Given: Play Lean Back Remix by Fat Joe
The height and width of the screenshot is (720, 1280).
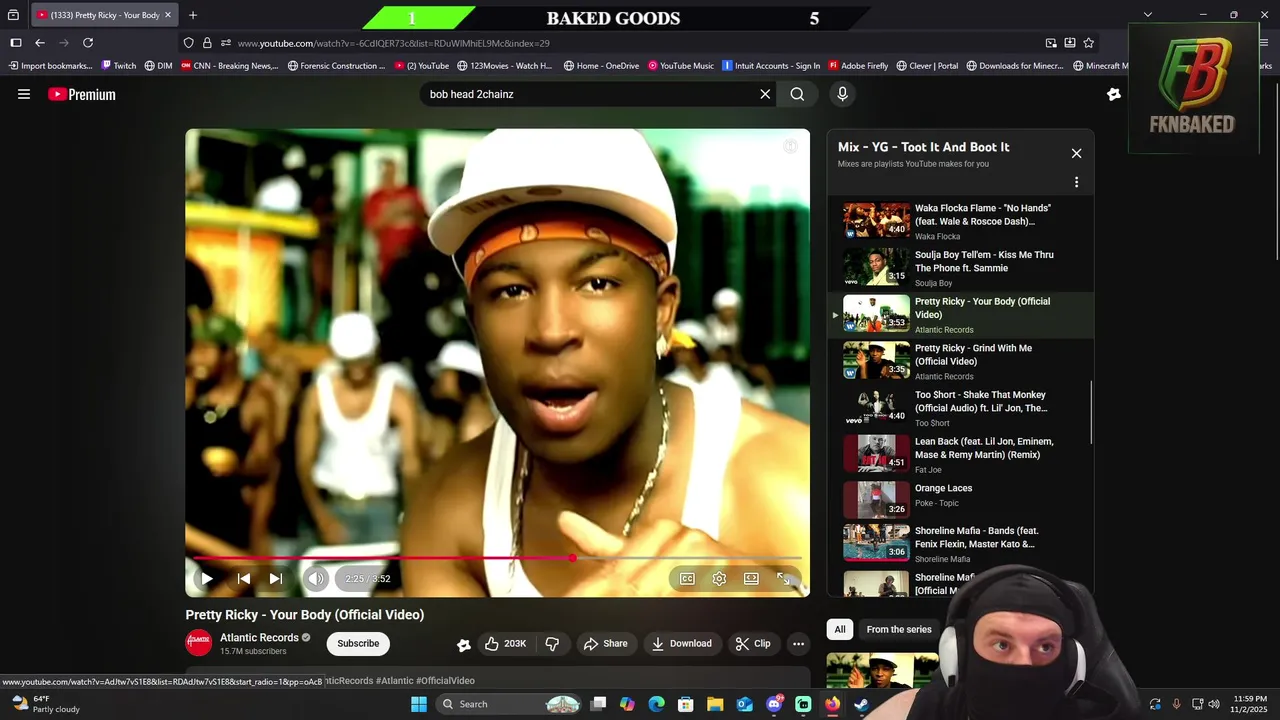Looking at the screenshot, I should [960, 455].
